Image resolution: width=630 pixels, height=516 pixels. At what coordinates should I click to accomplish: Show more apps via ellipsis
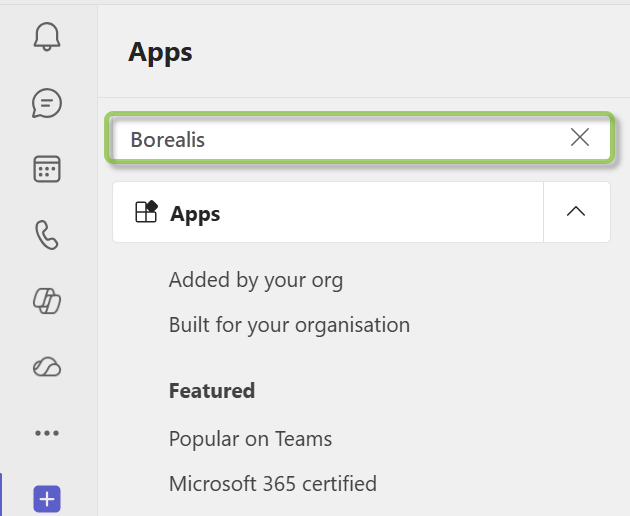tap(47, 433)
